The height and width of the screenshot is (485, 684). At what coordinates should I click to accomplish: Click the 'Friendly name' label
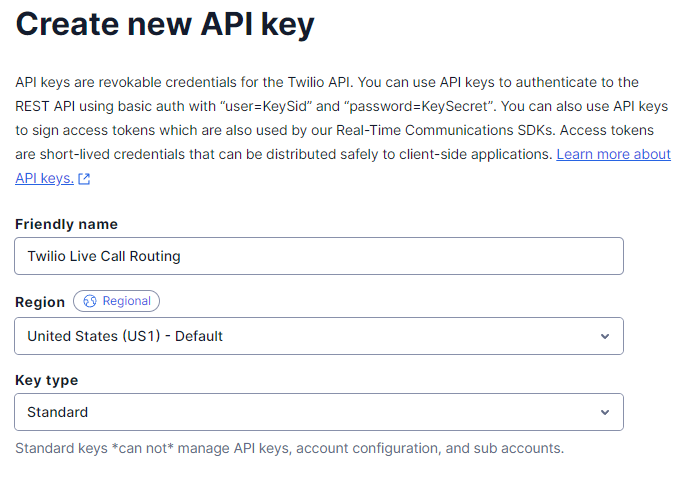(66, 224)
